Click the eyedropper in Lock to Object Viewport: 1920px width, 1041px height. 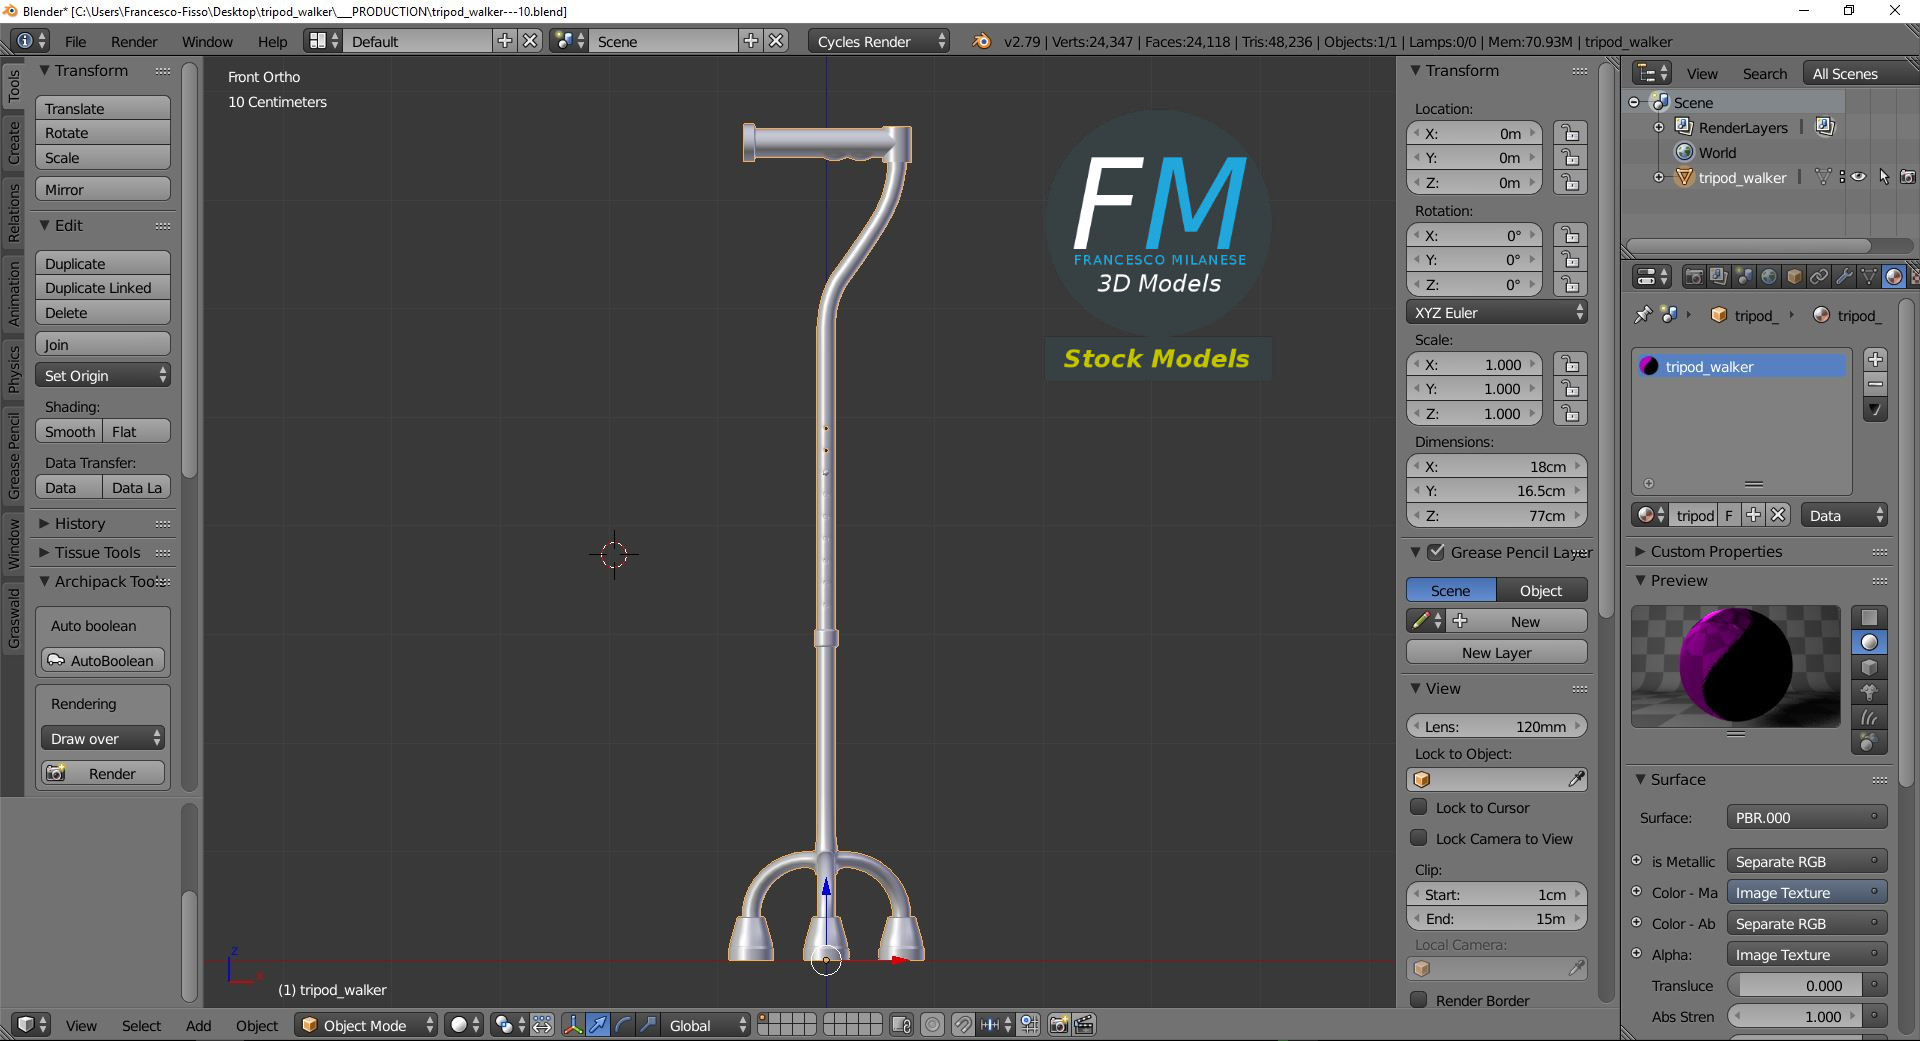[1576, 779]
